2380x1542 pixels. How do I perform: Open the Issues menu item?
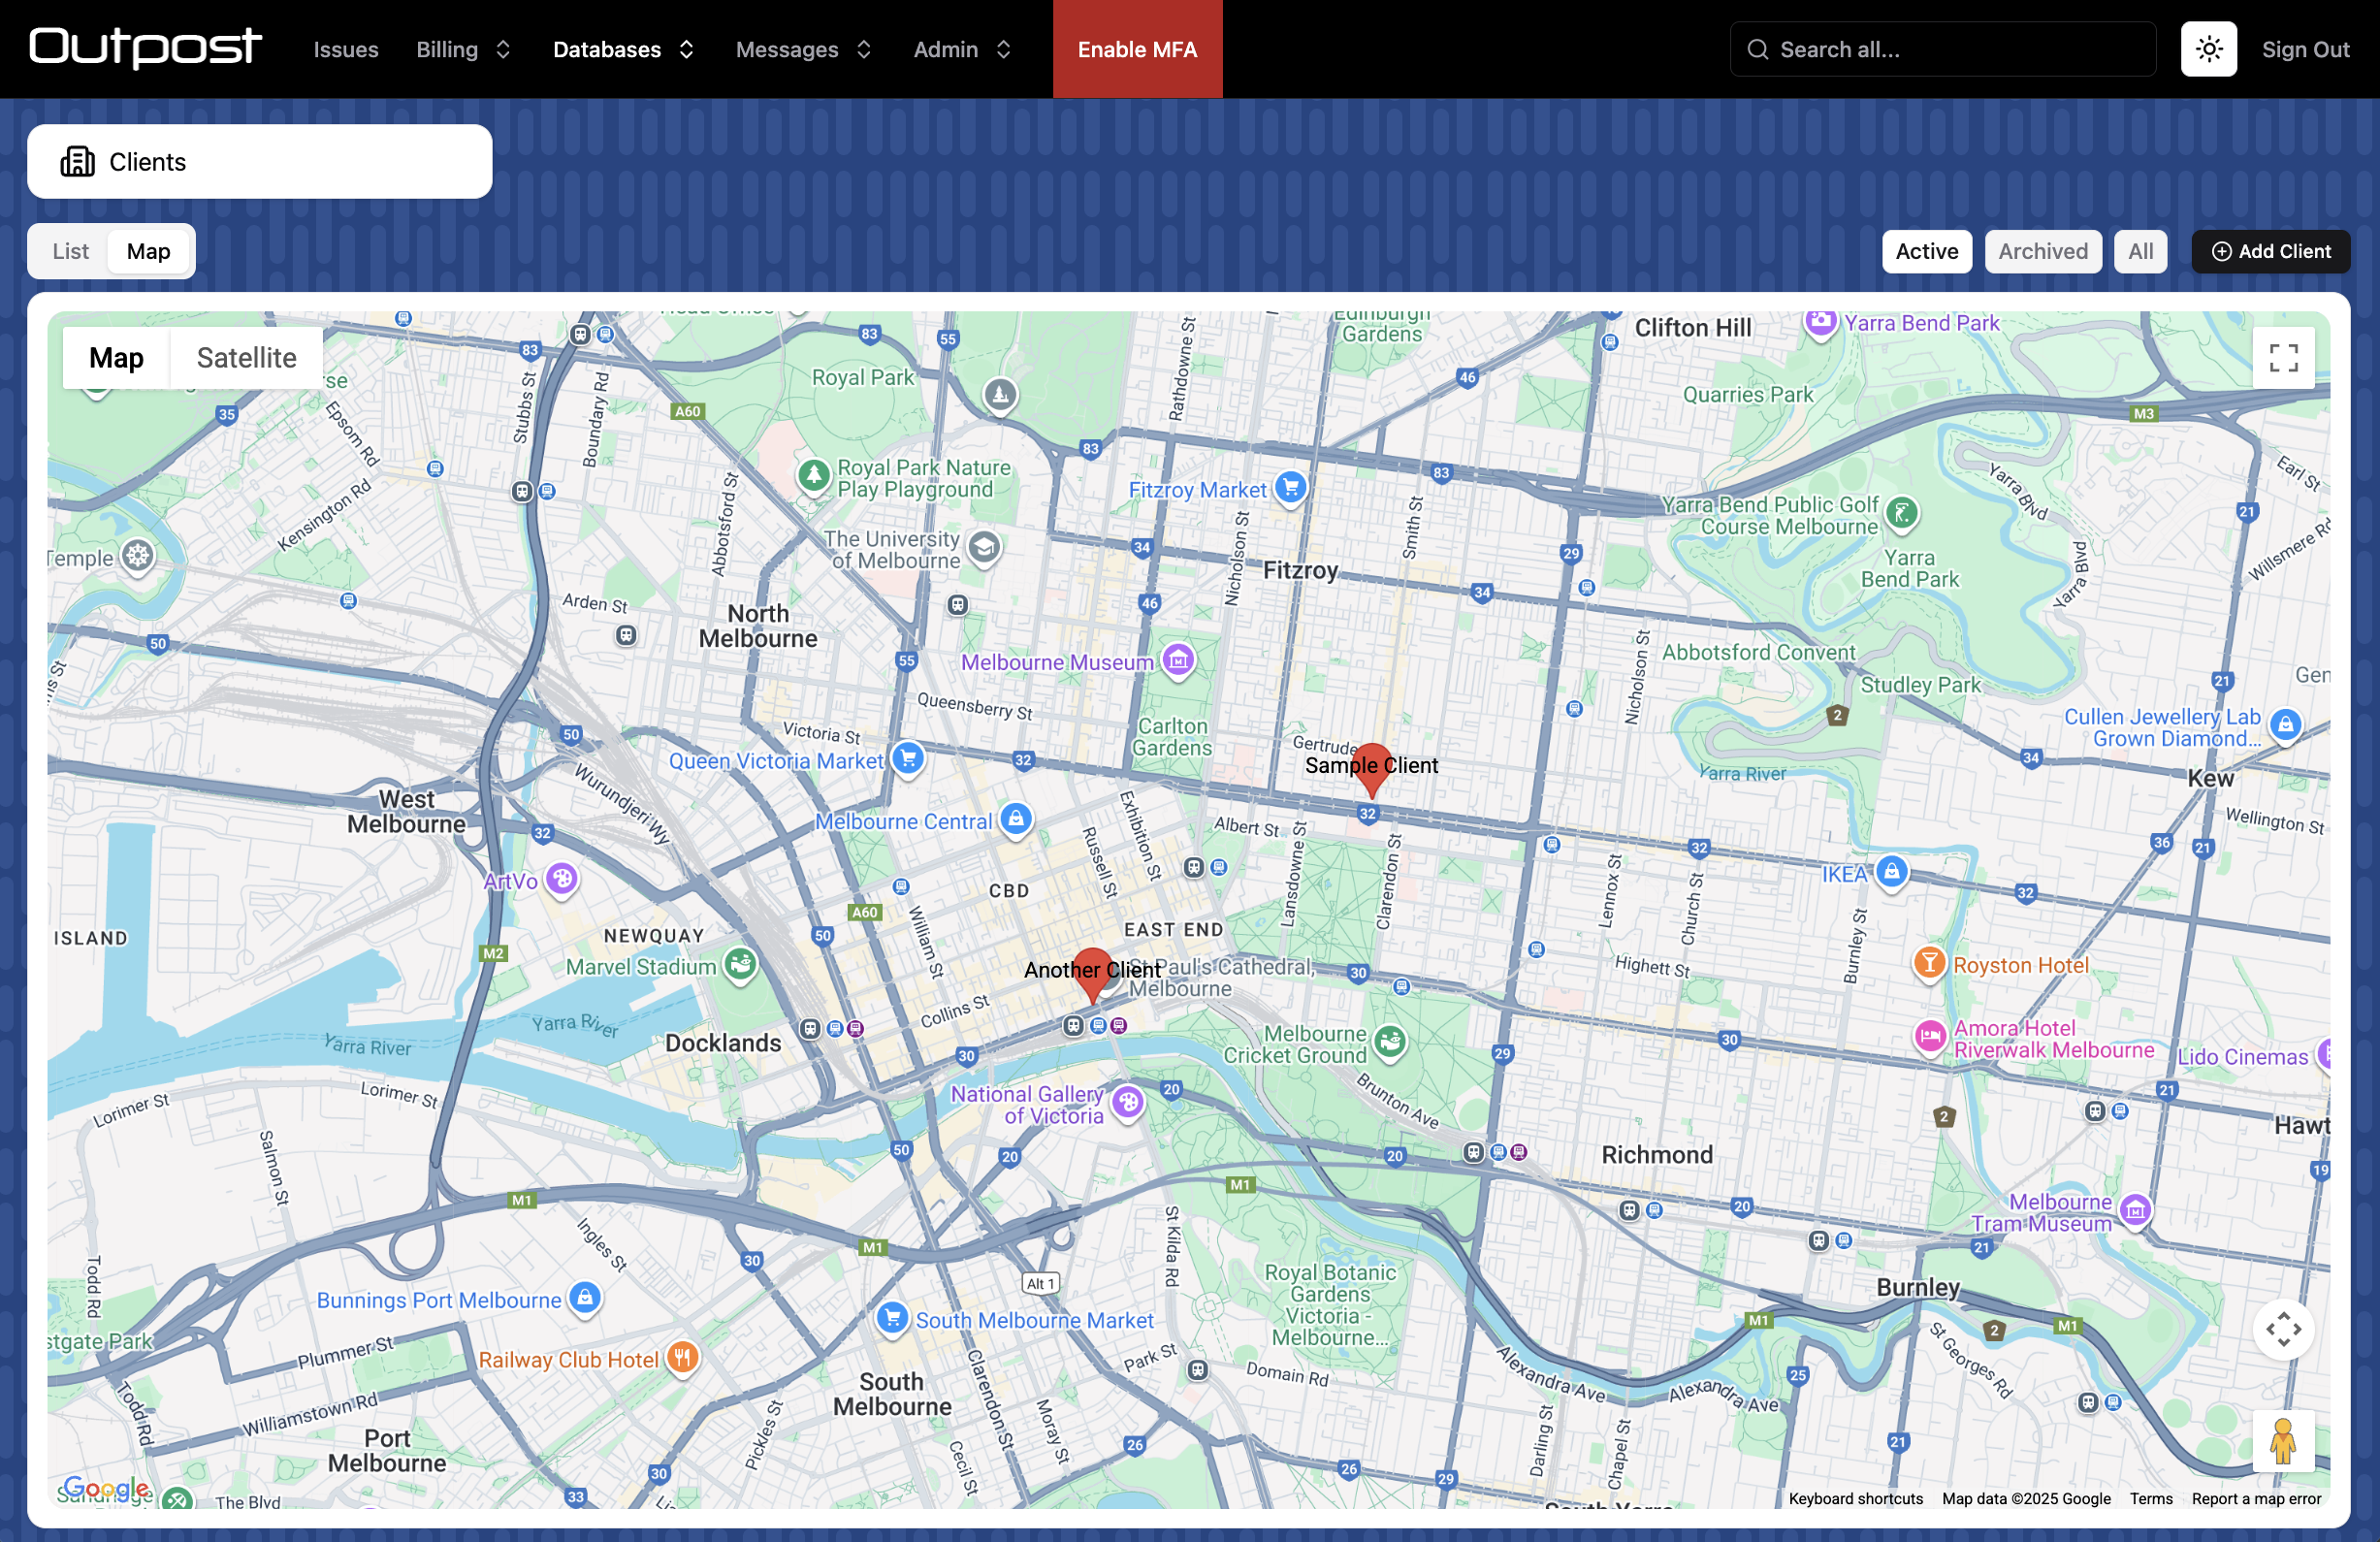coord(345,49)
